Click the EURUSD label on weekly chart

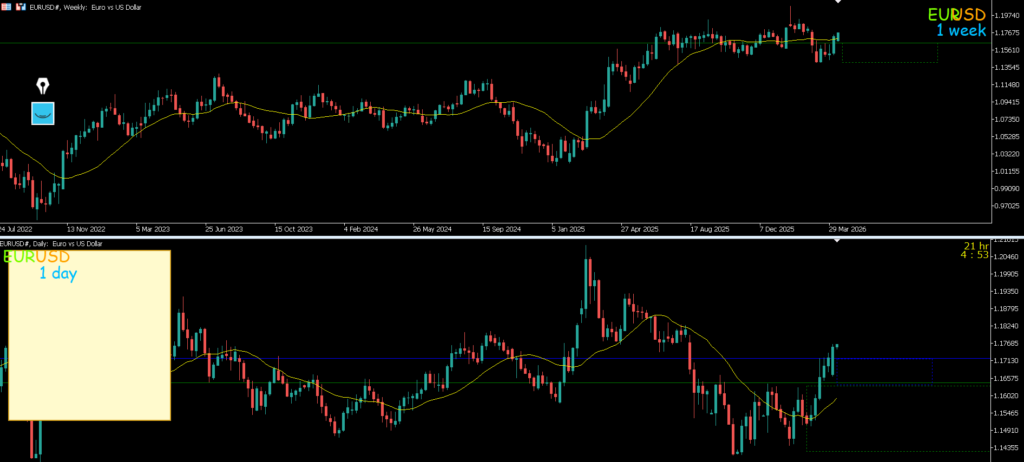(x=955, y=15)
